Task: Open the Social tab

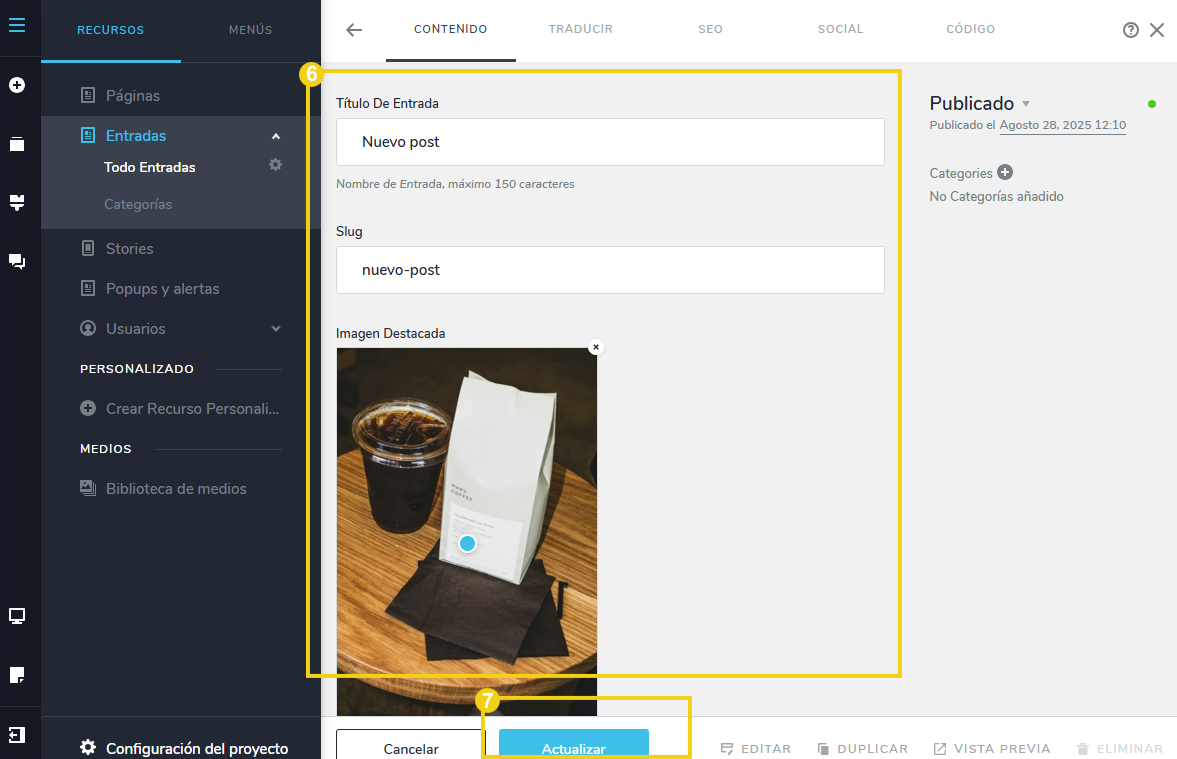Action: coord(840,29)
